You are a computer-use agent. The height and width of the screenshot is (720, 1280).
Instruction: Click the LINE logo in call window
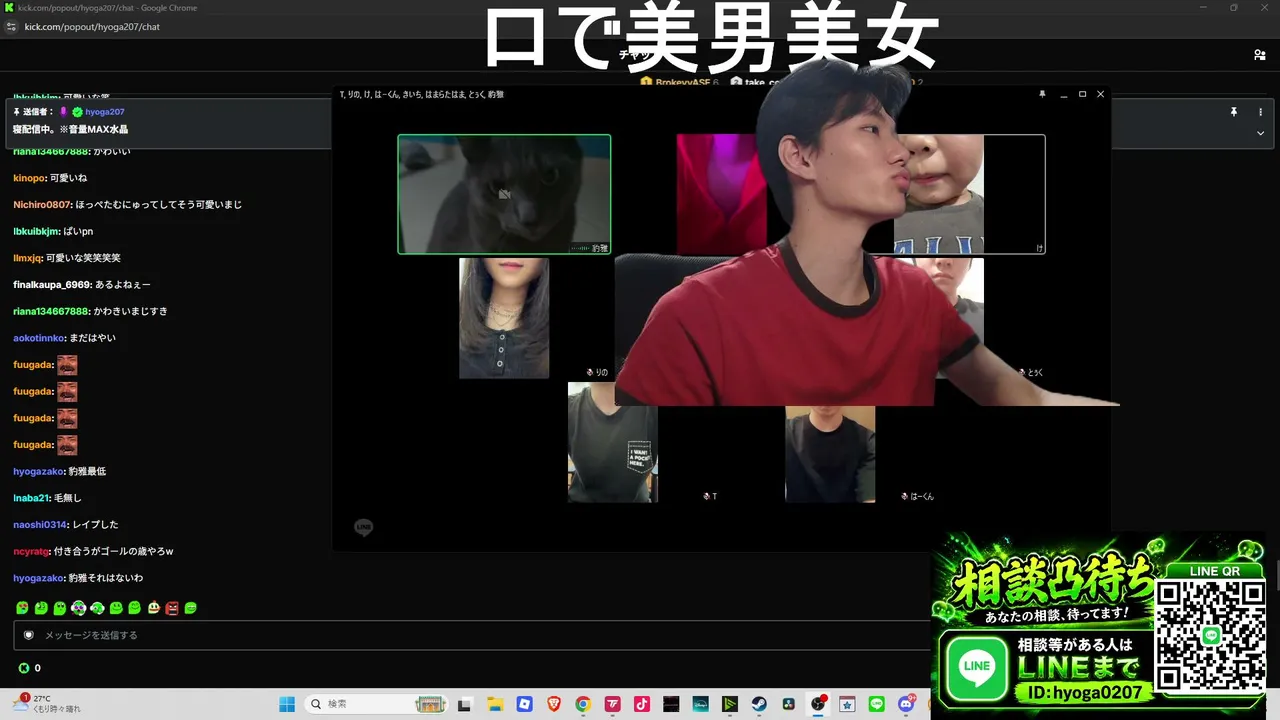pyautogui.click(x=364, y=527)
